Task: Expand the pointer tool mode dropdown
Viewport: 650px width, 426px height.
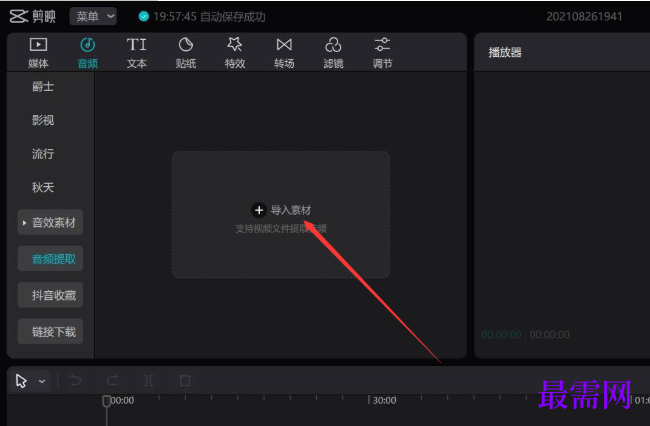Action: coord(42,381)
